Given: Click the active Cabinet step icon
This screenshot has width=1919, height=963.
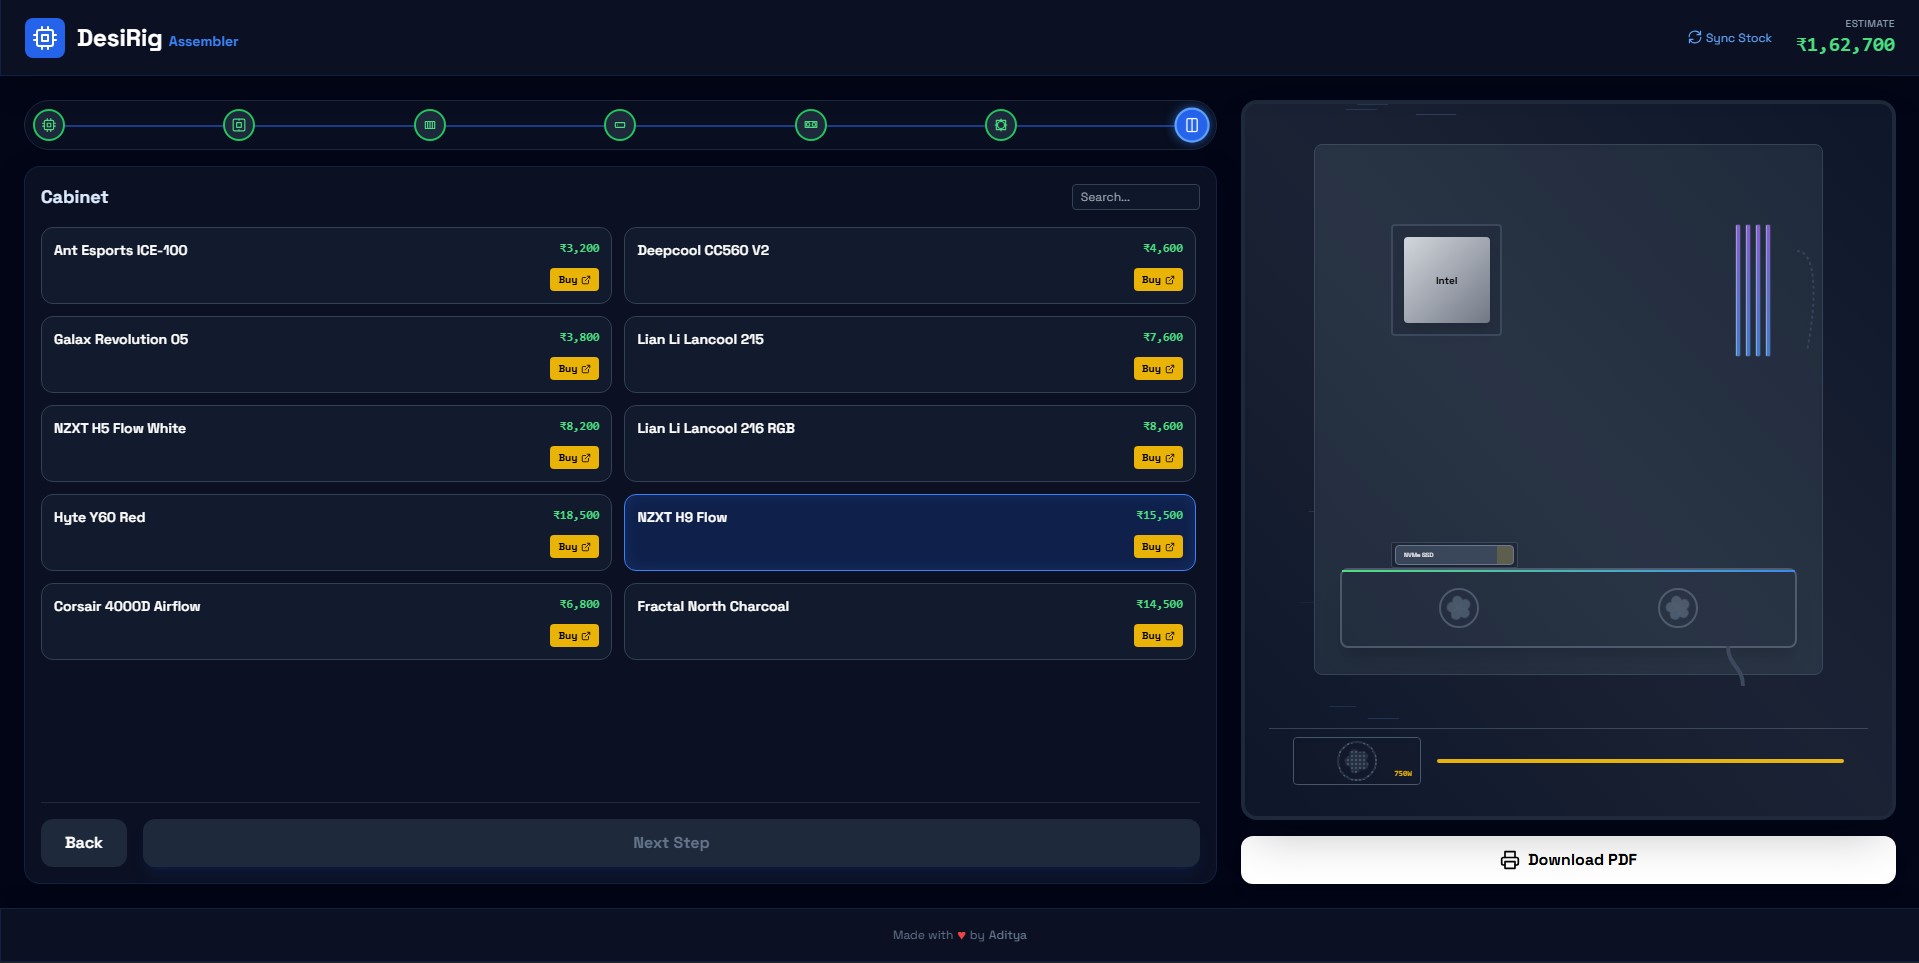Looking at the screenshot, I should coord(1191,125).
